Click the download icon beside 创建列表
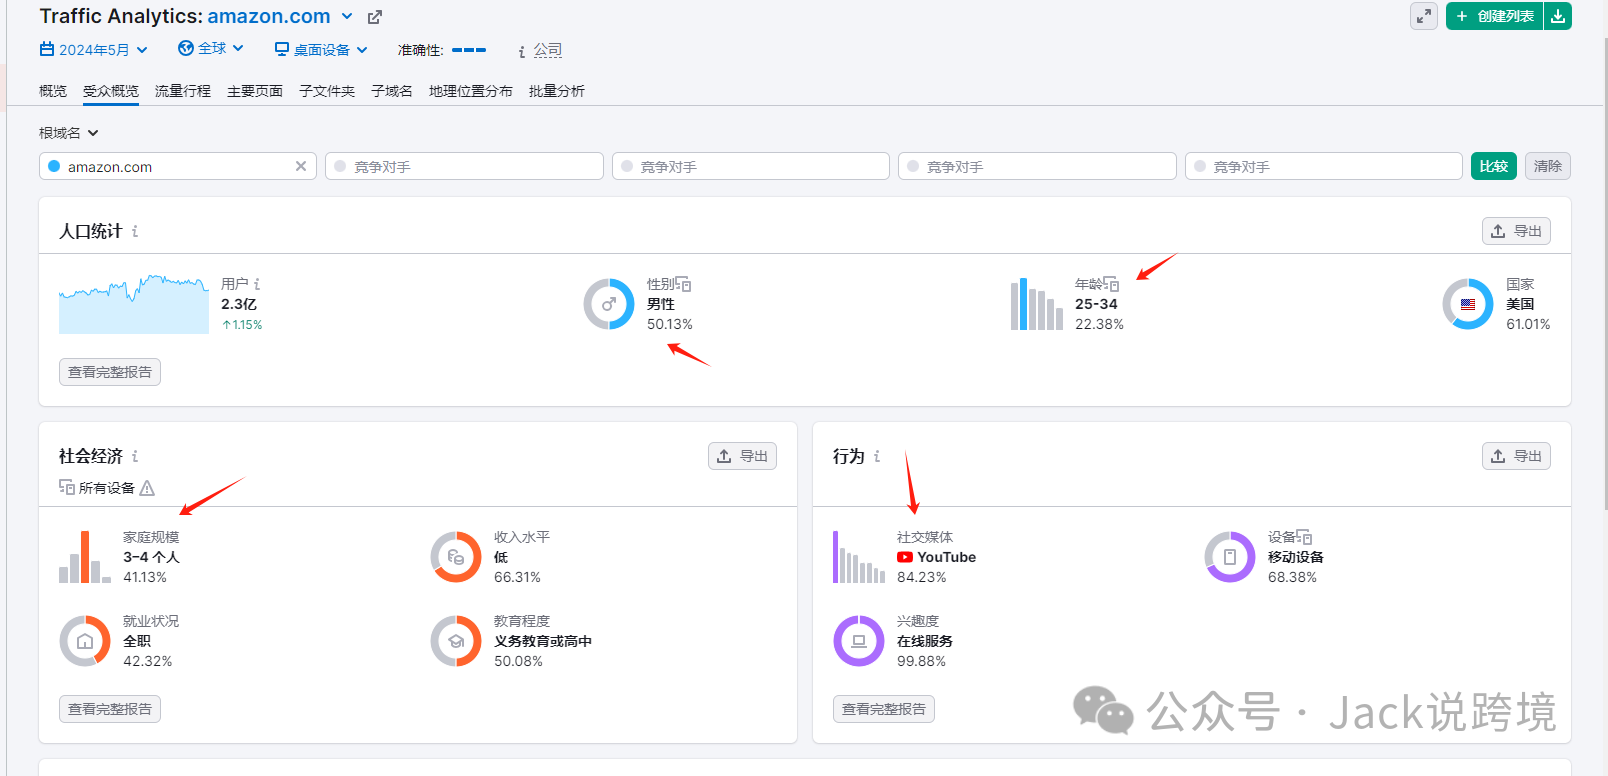This screenshot has width=1608, height=776. [x=1558, y=16]
